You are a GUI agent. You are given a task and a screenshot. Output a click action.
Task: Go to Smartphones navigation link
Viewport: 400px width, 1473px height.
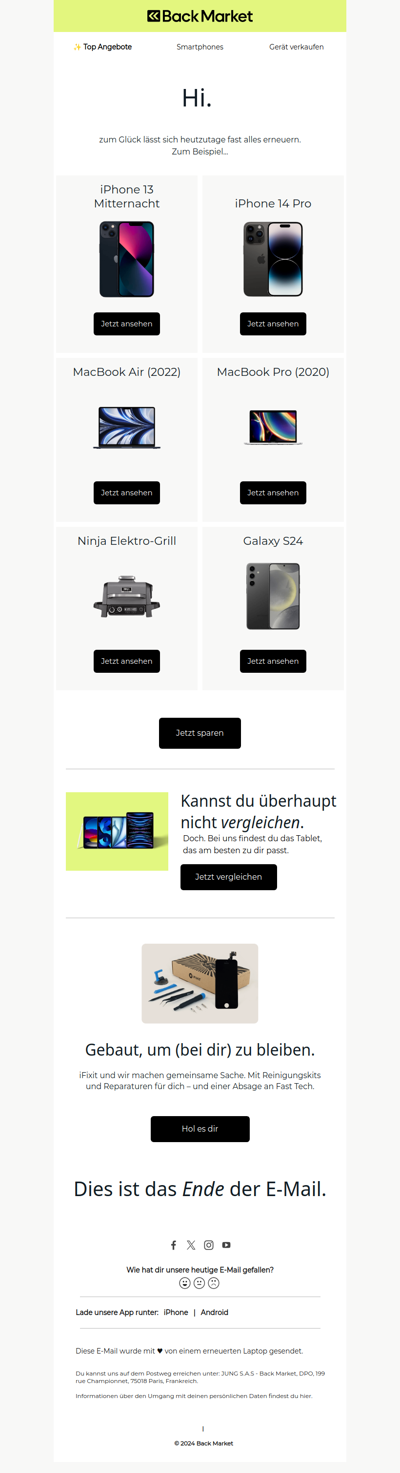(200, 47)
